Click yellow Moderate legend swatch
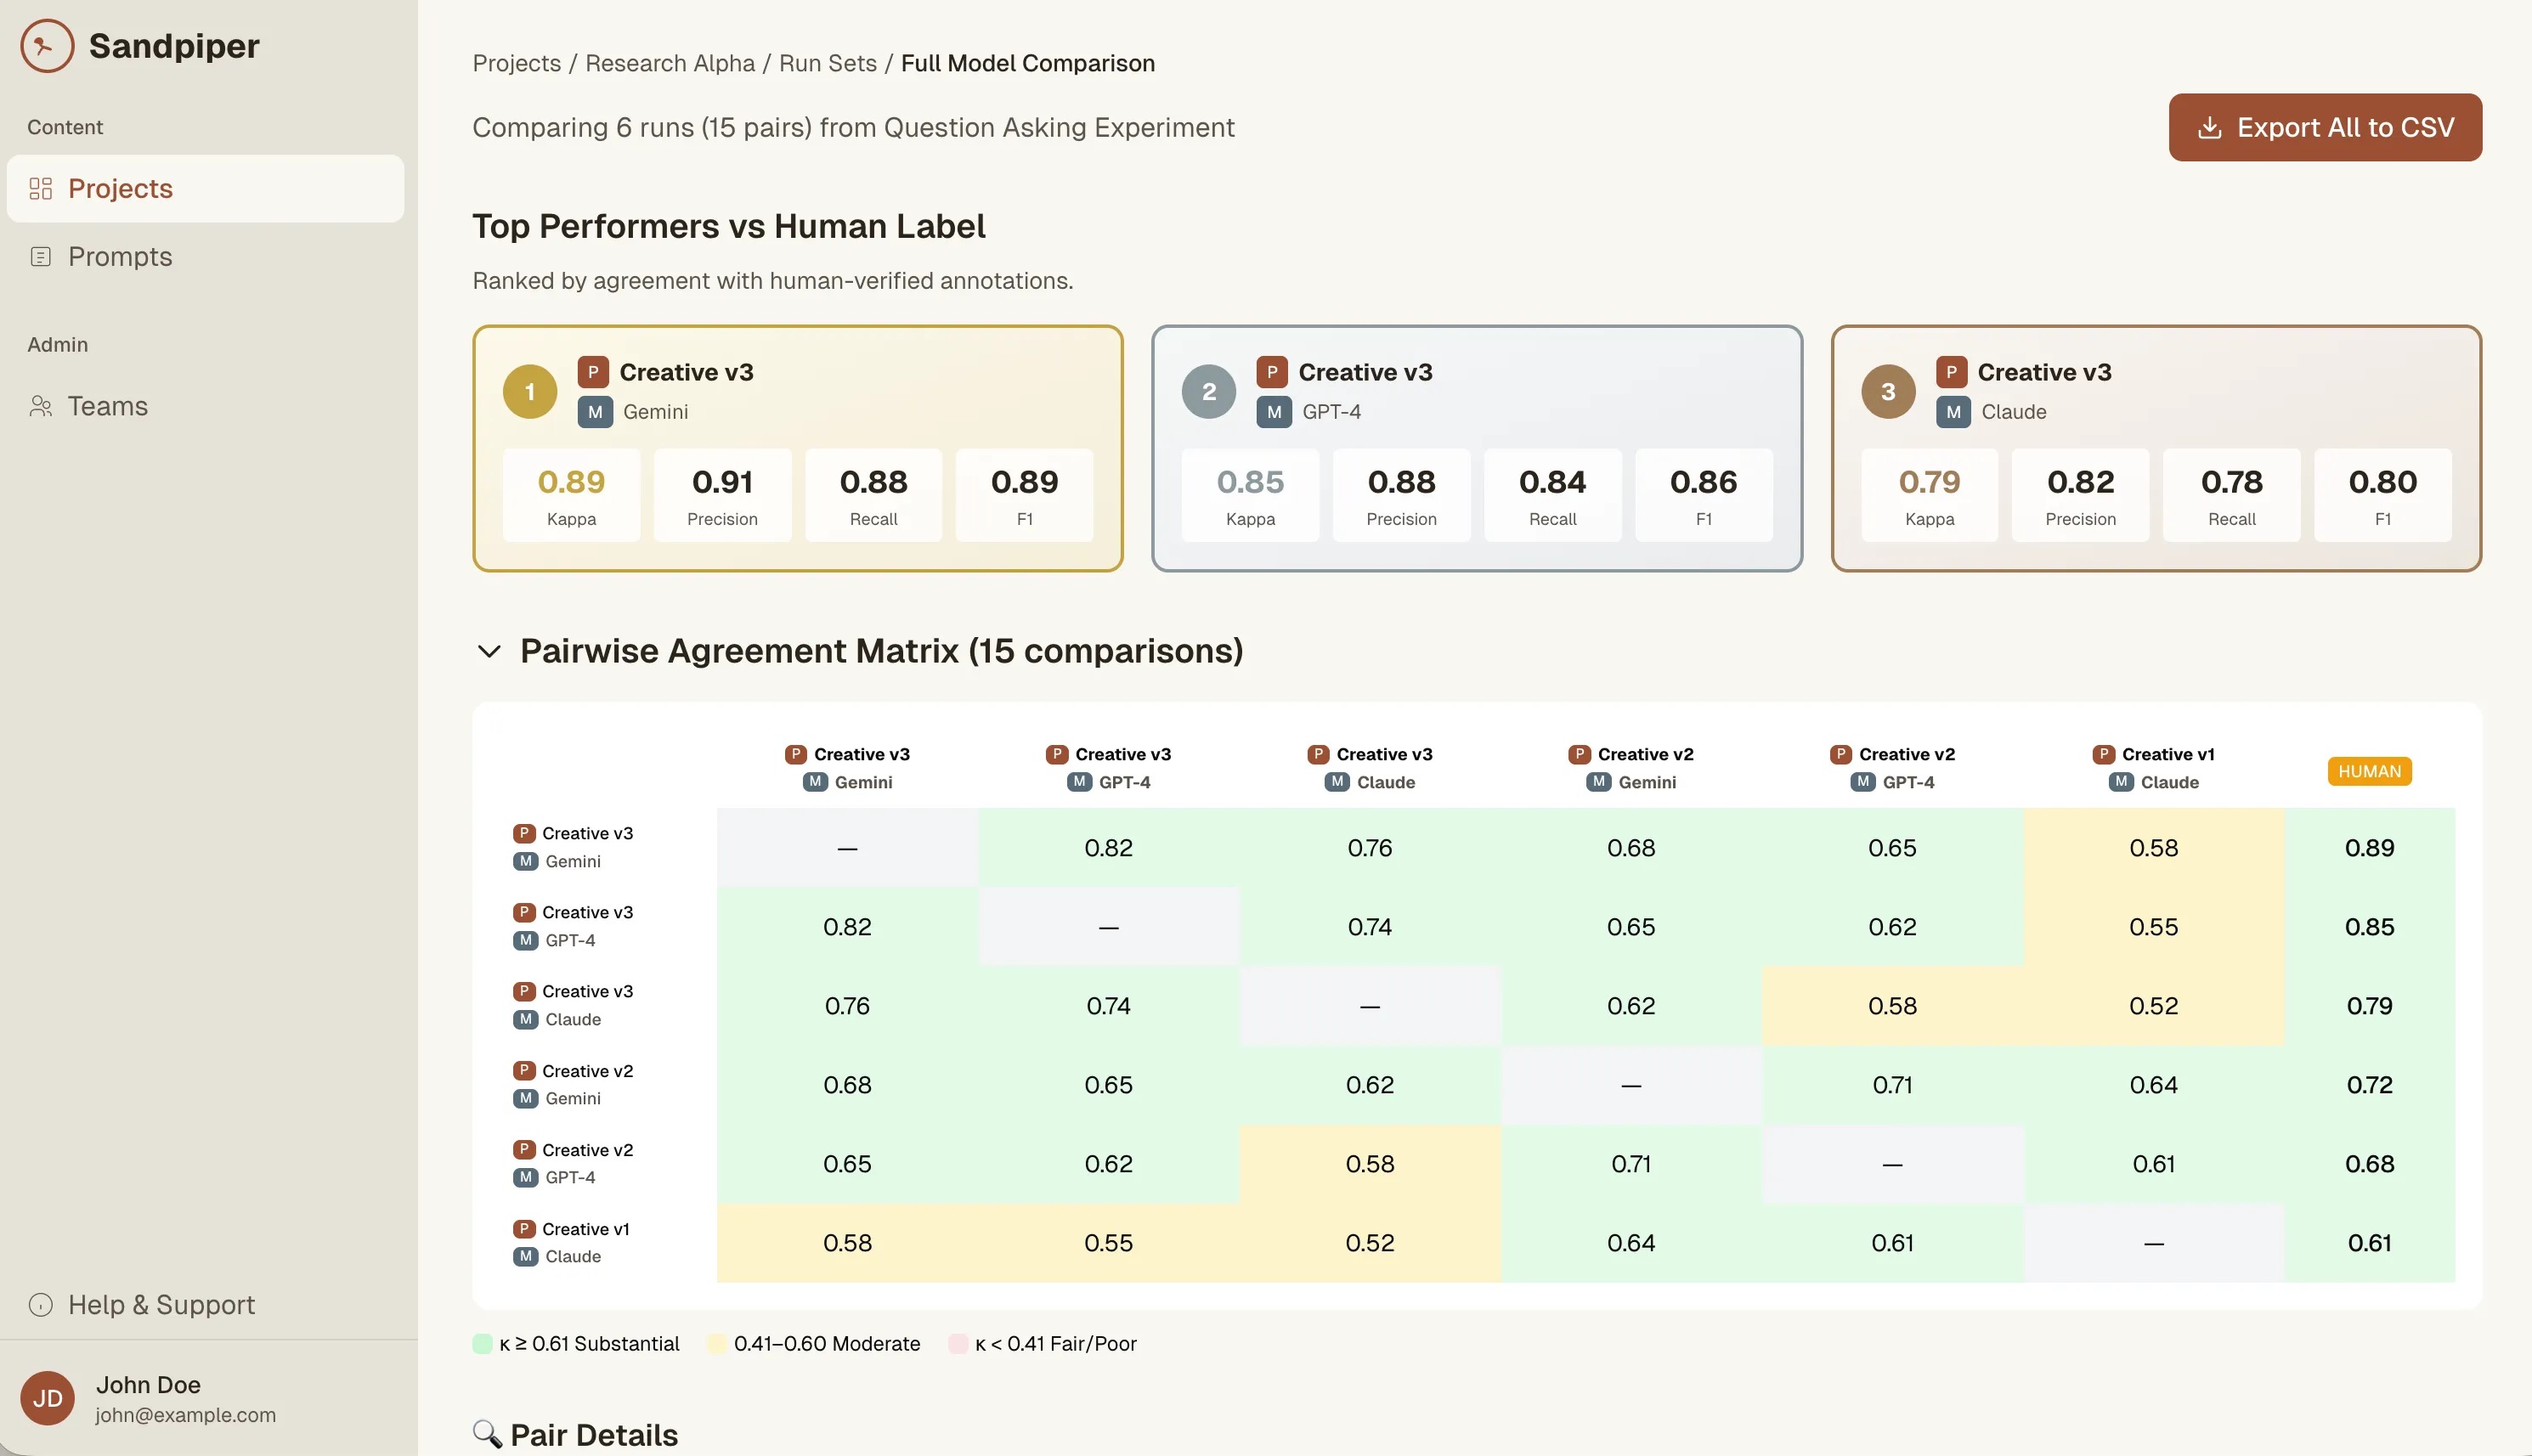 (x=716, y=1343)
